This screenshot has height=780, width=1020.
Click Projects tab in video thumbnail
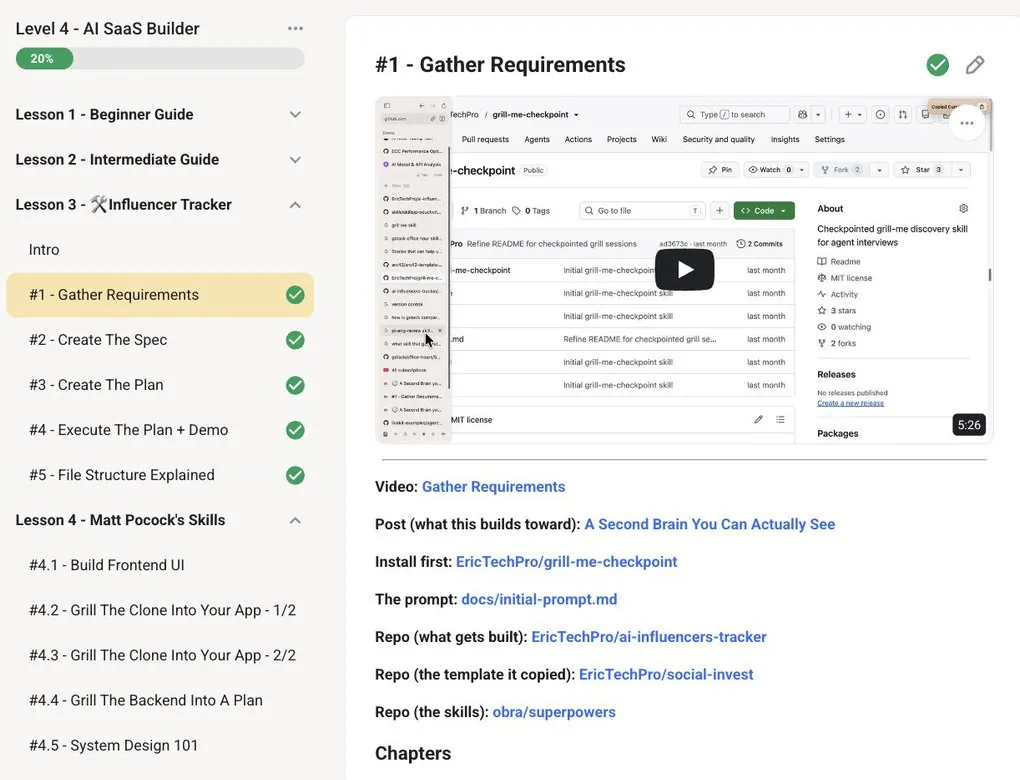coord(621,139)
